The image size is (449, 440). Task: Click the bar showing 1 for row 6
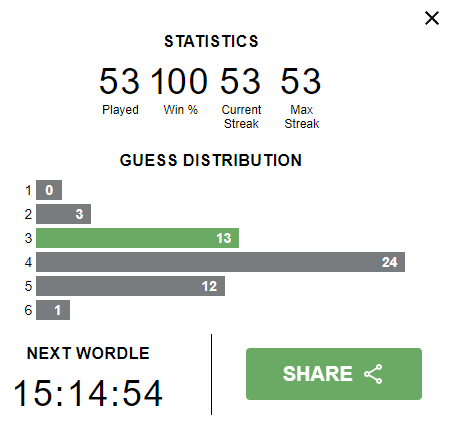coord(53,310)
